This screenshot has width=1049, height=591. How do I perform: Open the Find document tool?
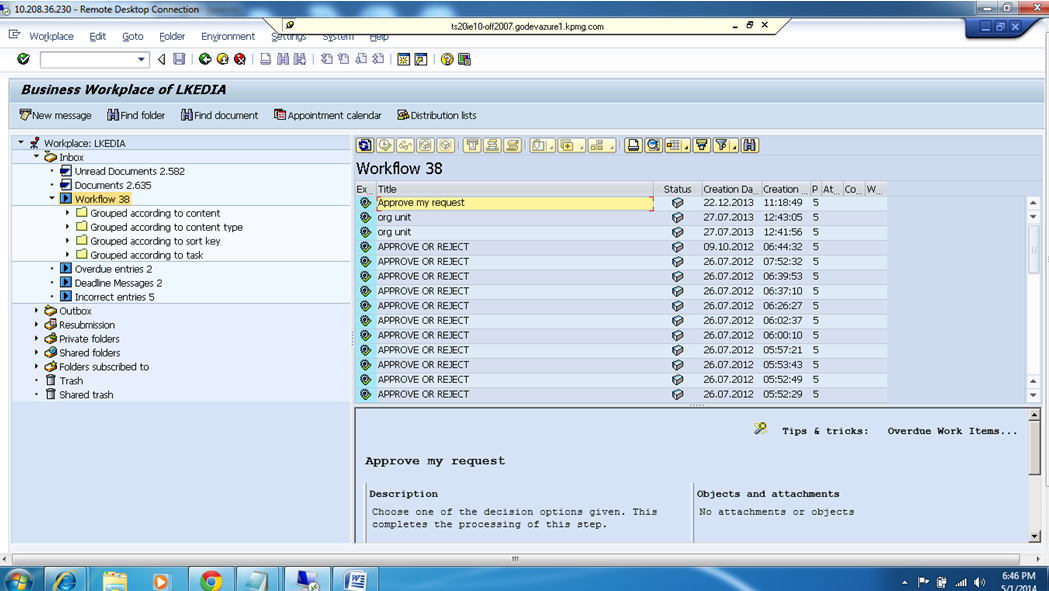click(219, 114)
